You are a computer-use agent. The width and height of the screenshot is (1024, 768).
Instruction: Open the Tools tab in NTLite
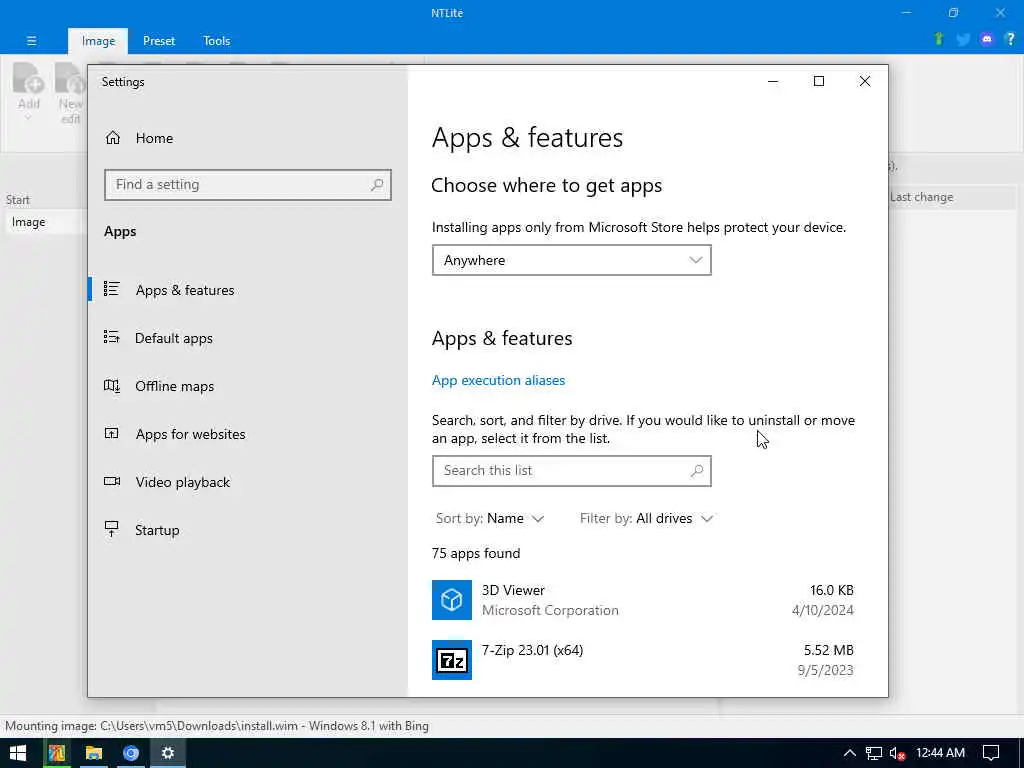(x=216, y=40)
